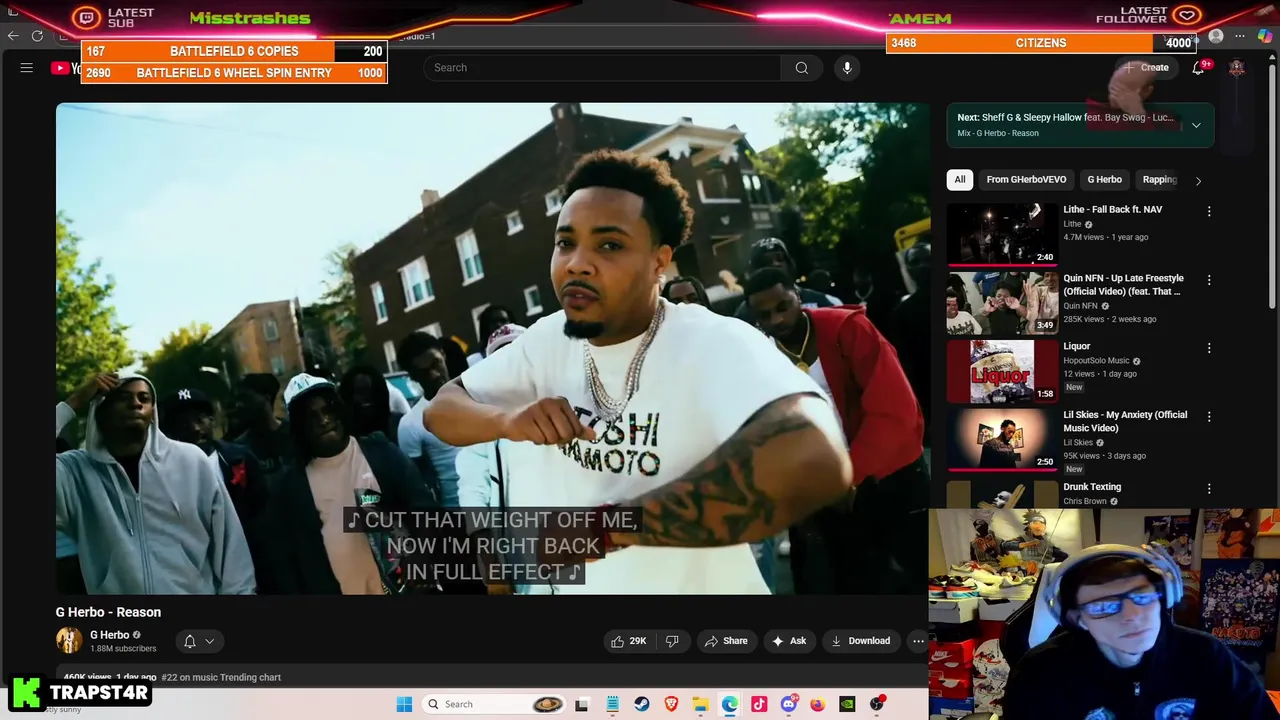Select the All filter chip

point(960,180)
